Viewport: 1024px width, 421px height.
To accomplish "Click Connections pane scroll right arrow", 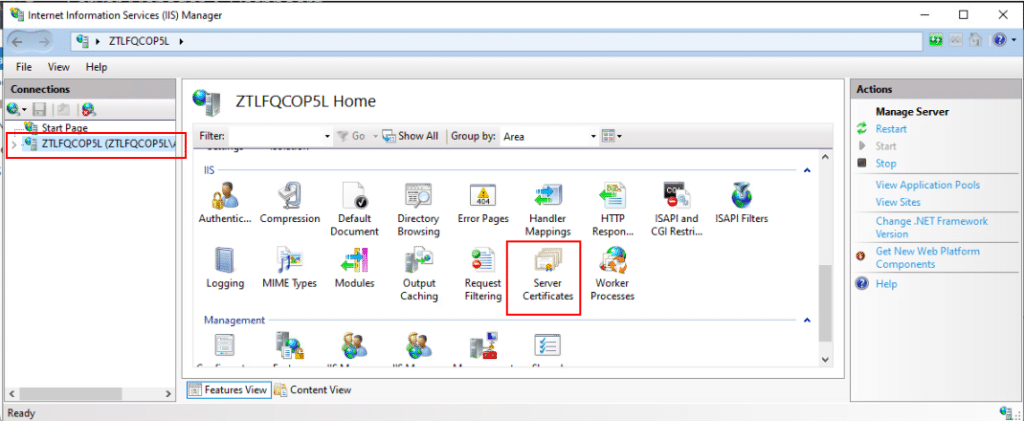I will click(168, 394).
